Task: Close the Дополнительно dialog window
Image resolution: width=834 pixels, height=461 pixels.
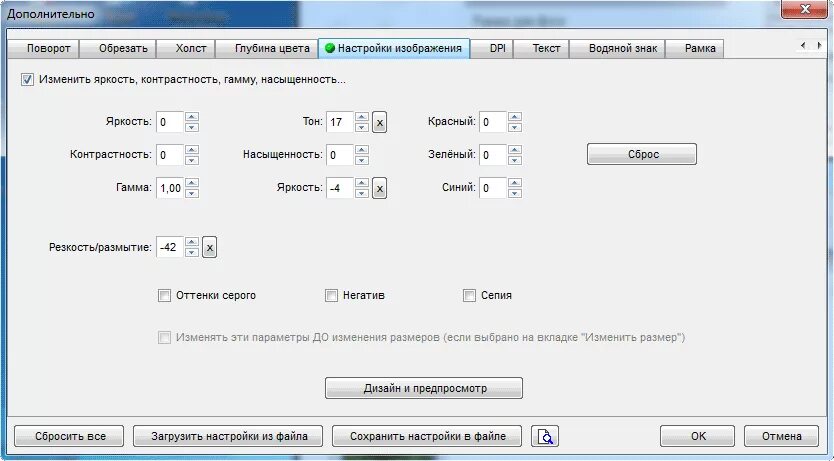Action: 804,9
